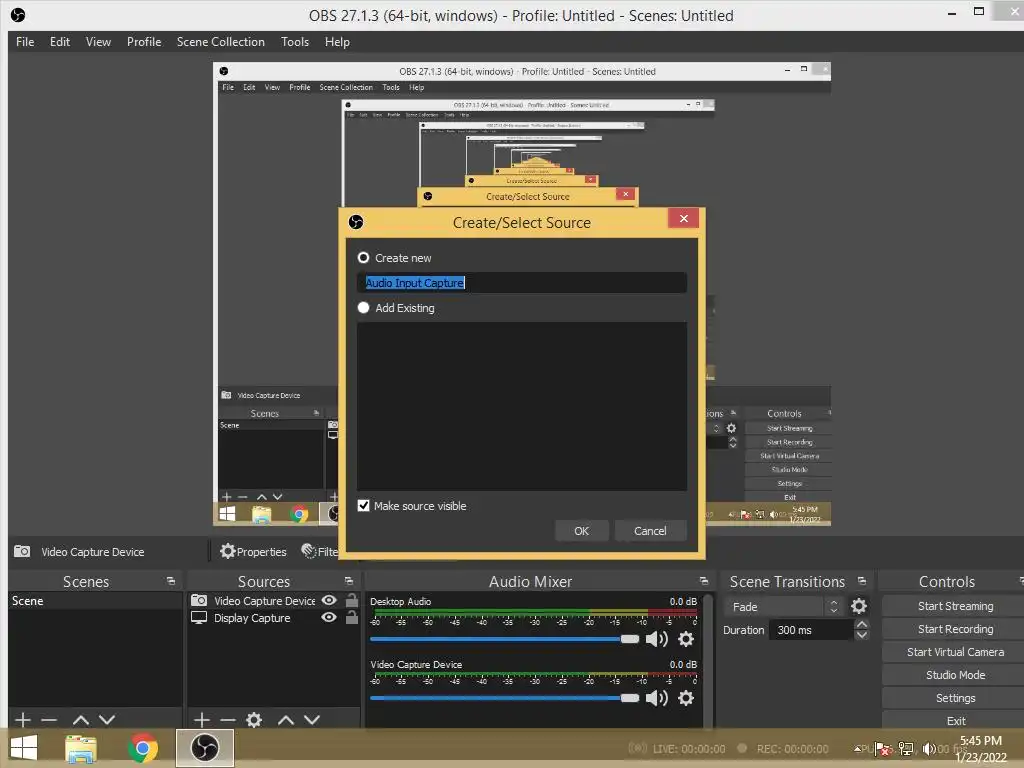This screenshot has width=1024, height=768.
Task: Open the Fade transition dropdown
Action: [x=784, y=607]
